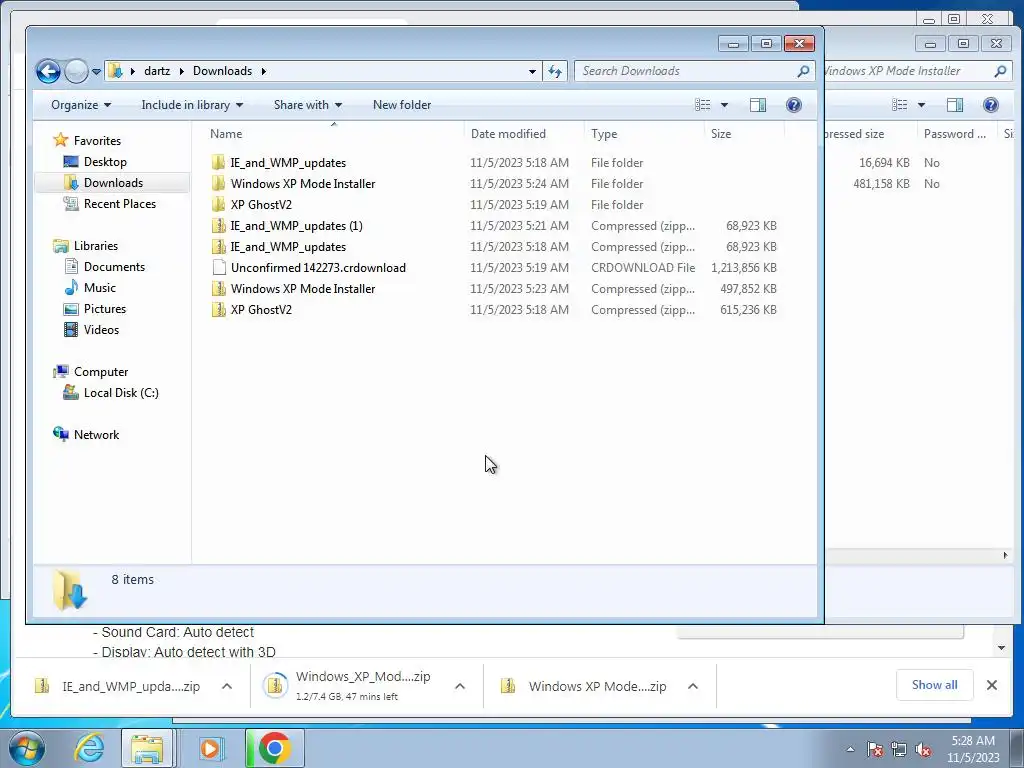Expand arrow after Downloads in breadcrumb
The image size is (1024, 768).
(x=264, y=71)
